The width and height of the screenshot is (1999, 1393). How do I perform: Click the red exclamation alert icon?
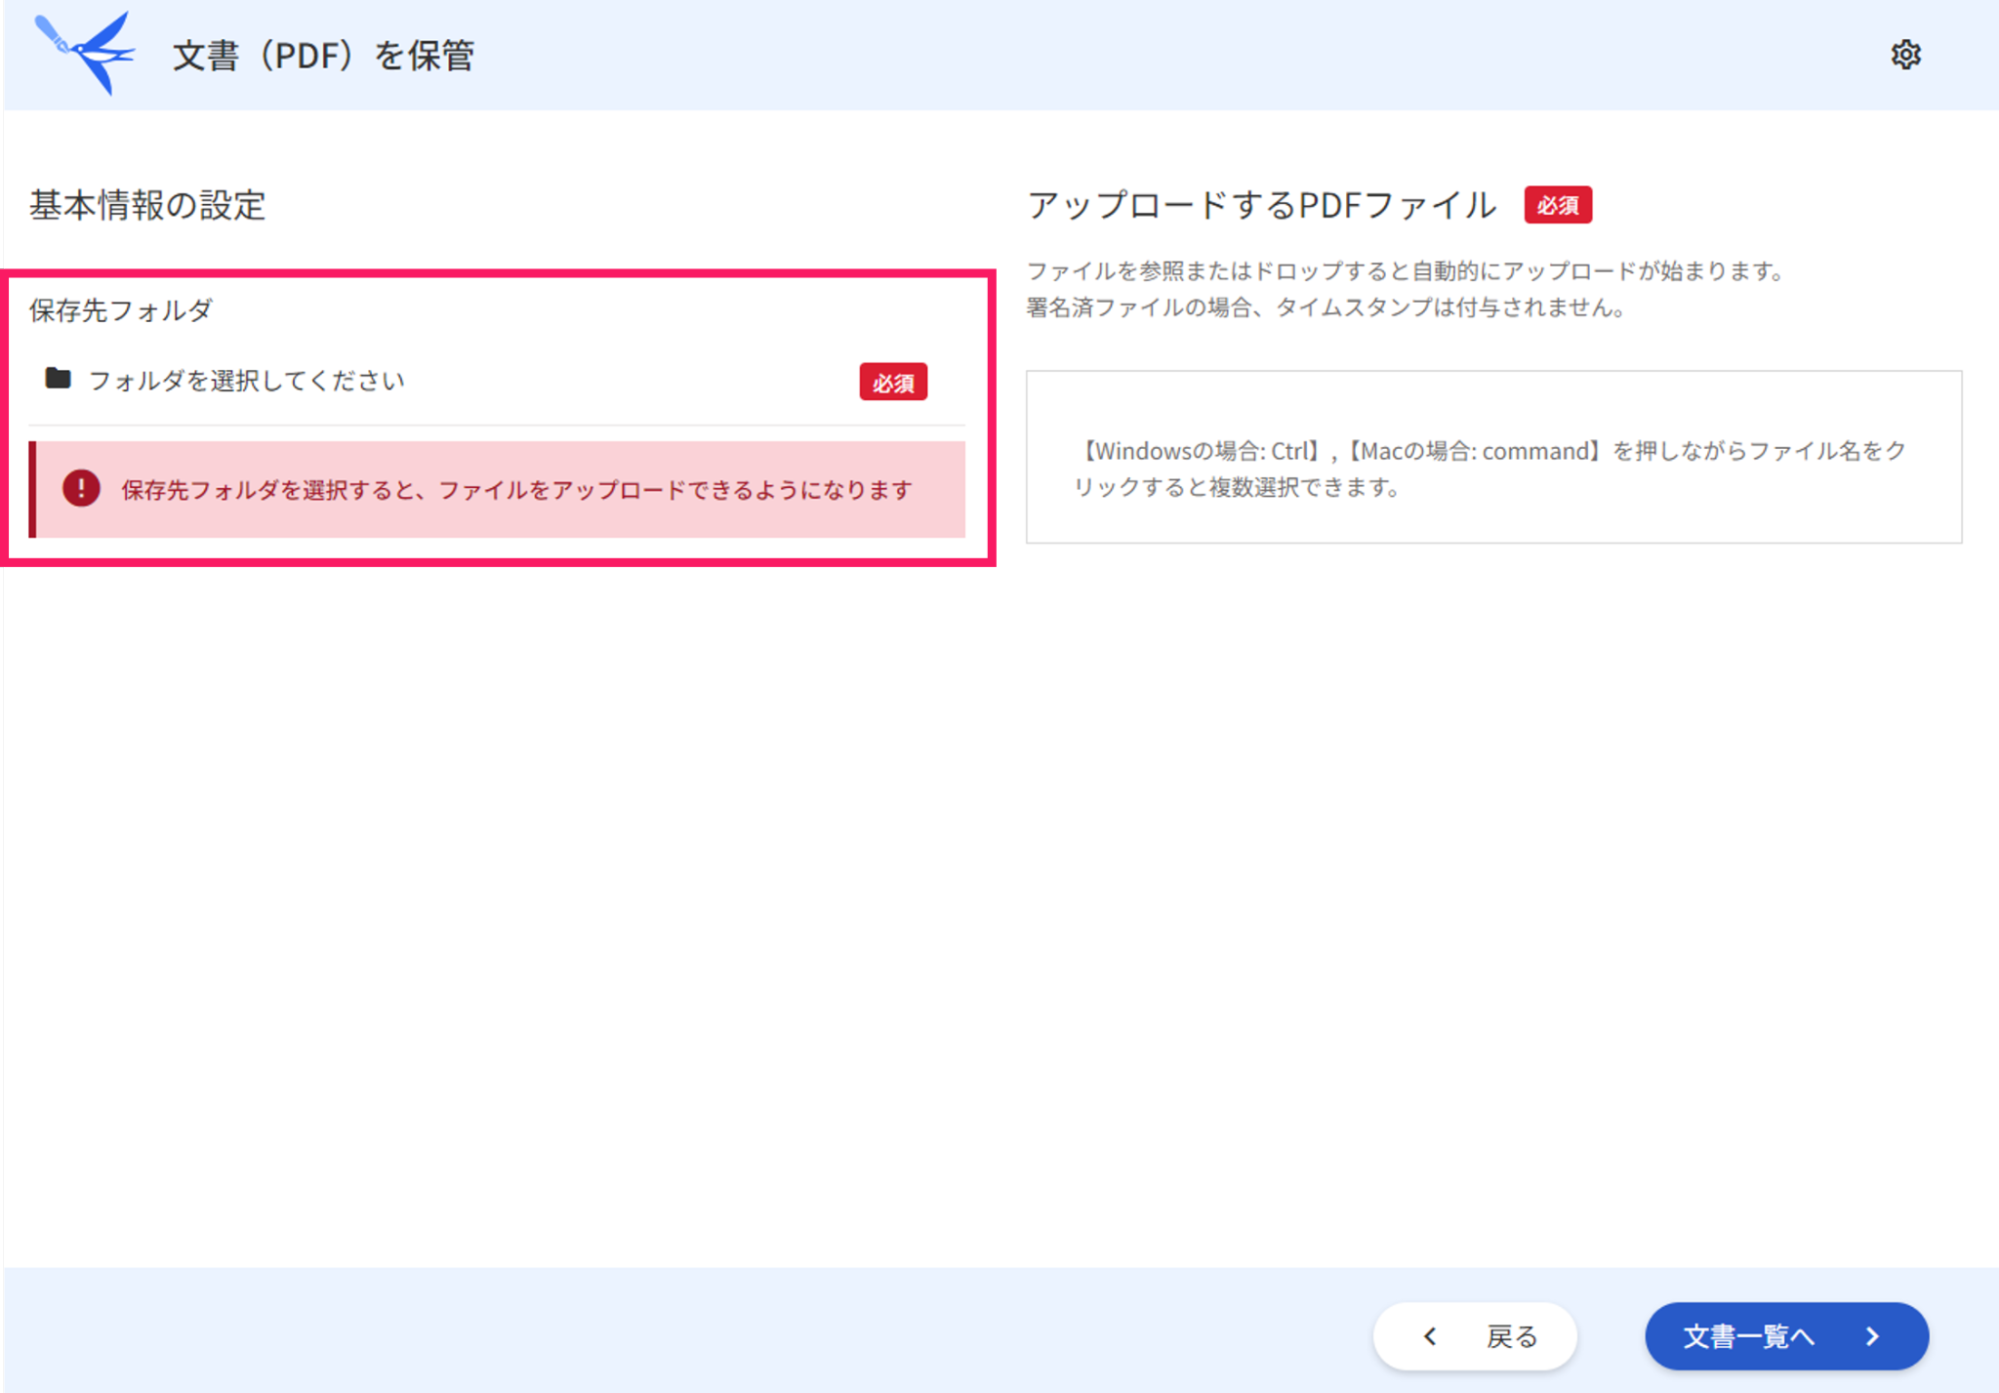click(x=81, y=488)
